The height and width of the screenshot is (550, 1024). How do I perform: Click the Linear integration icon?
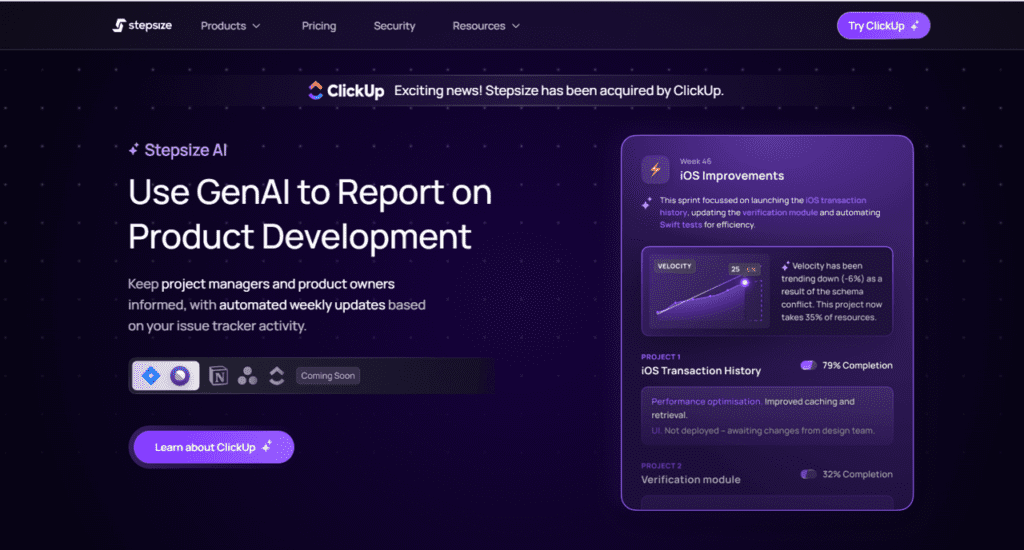(x=181, y=376)
